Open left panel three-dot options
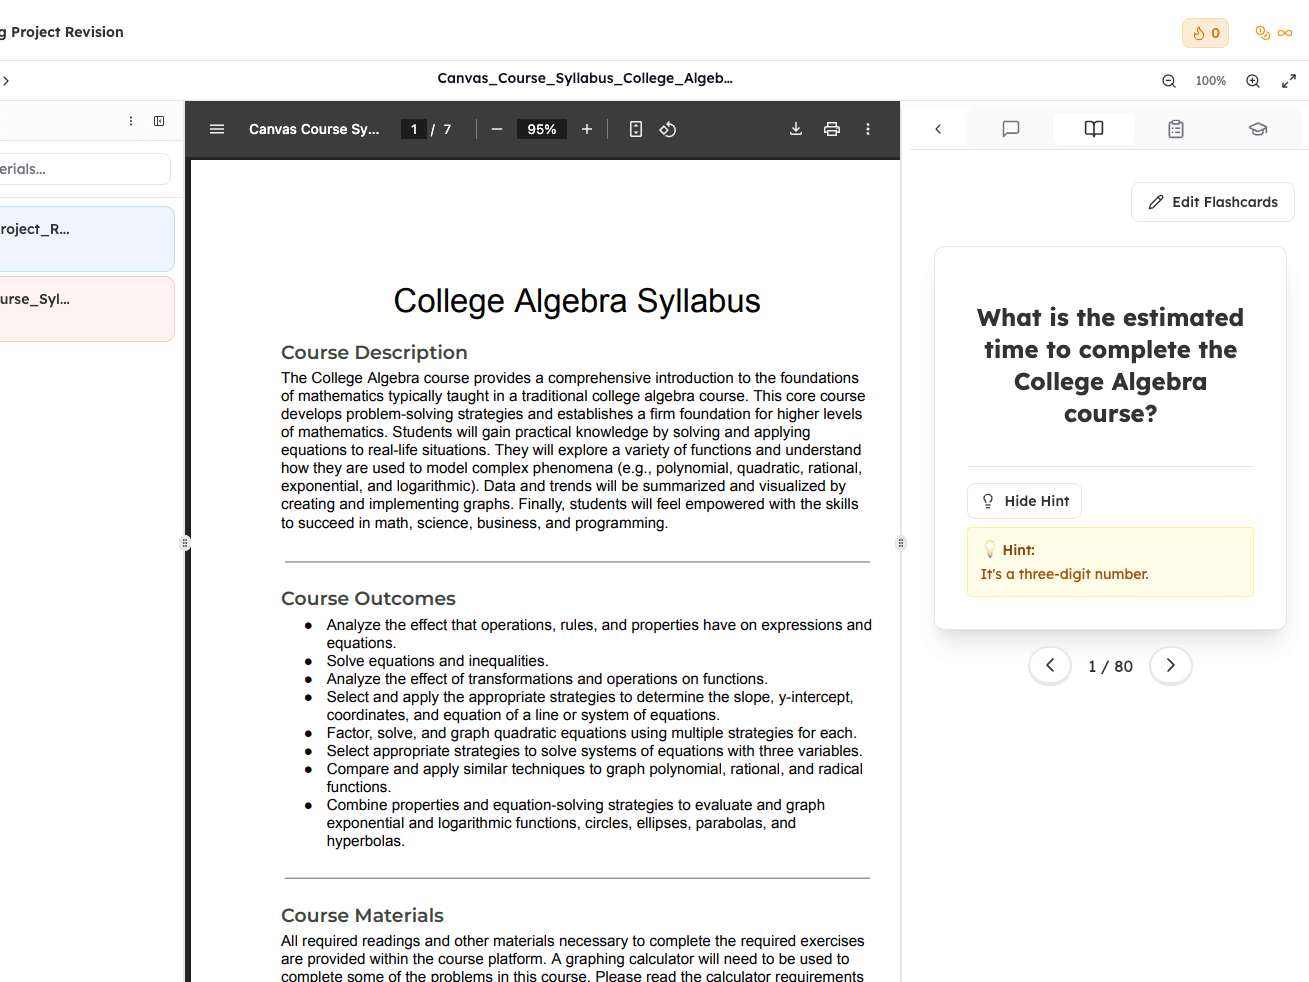 (x=131, y=121)
